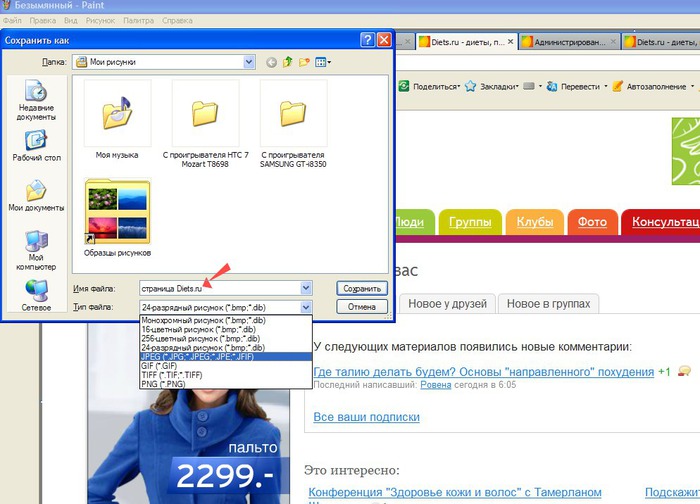
Task: Click the Back arrow icon in save dialog
Action: (271, 62)
